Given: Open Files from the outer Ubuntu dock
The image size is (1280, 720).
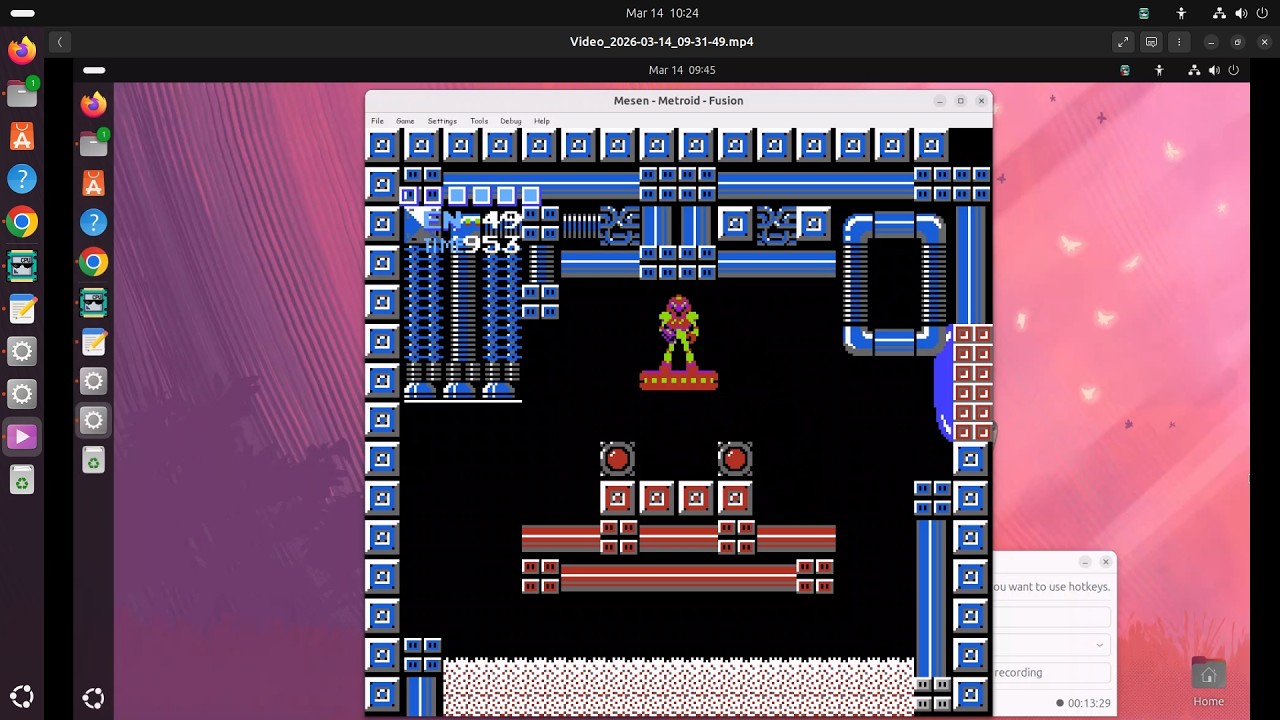Looking at the screenshot, I should point(22,93).
